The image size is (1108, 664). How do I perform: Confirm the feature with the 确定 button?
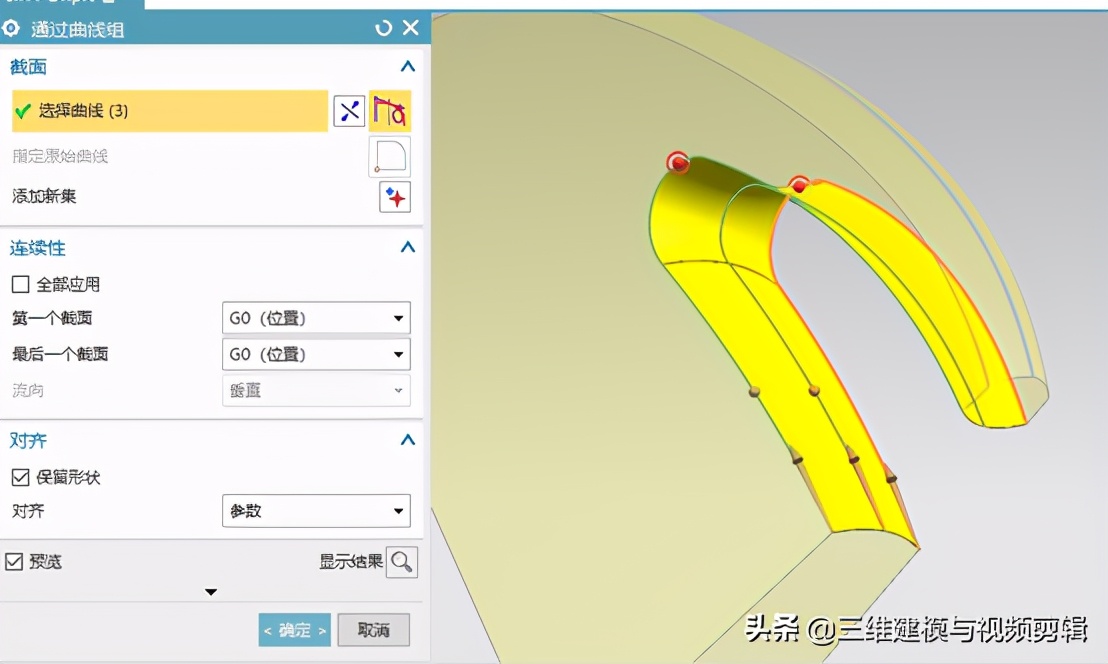pos(294,630)
